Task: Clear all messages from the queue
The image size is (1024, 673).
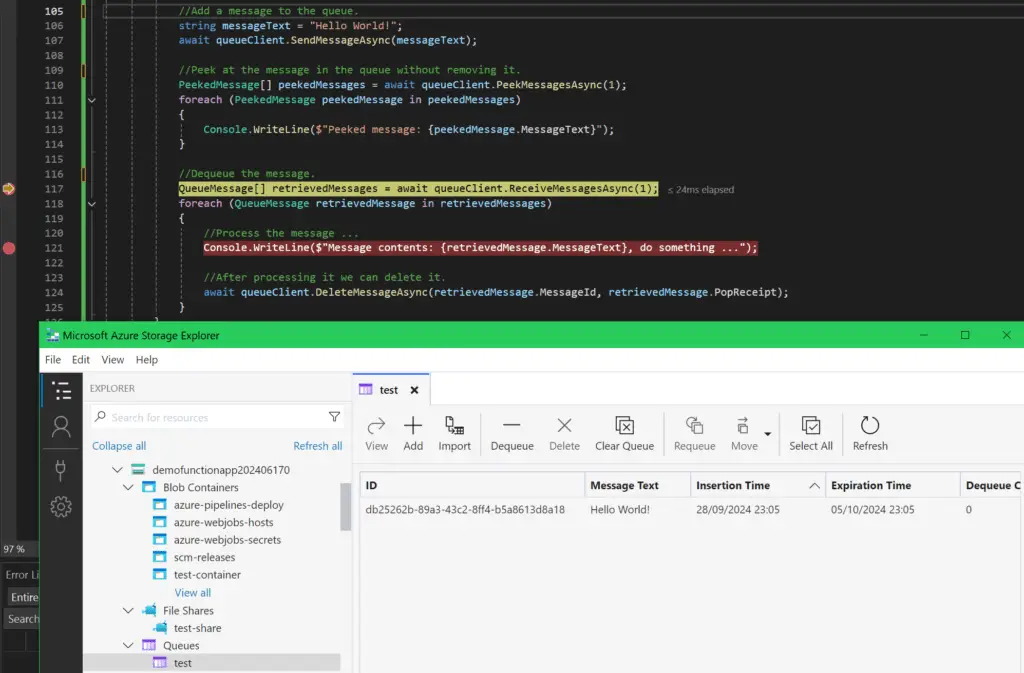Action: 624,432
